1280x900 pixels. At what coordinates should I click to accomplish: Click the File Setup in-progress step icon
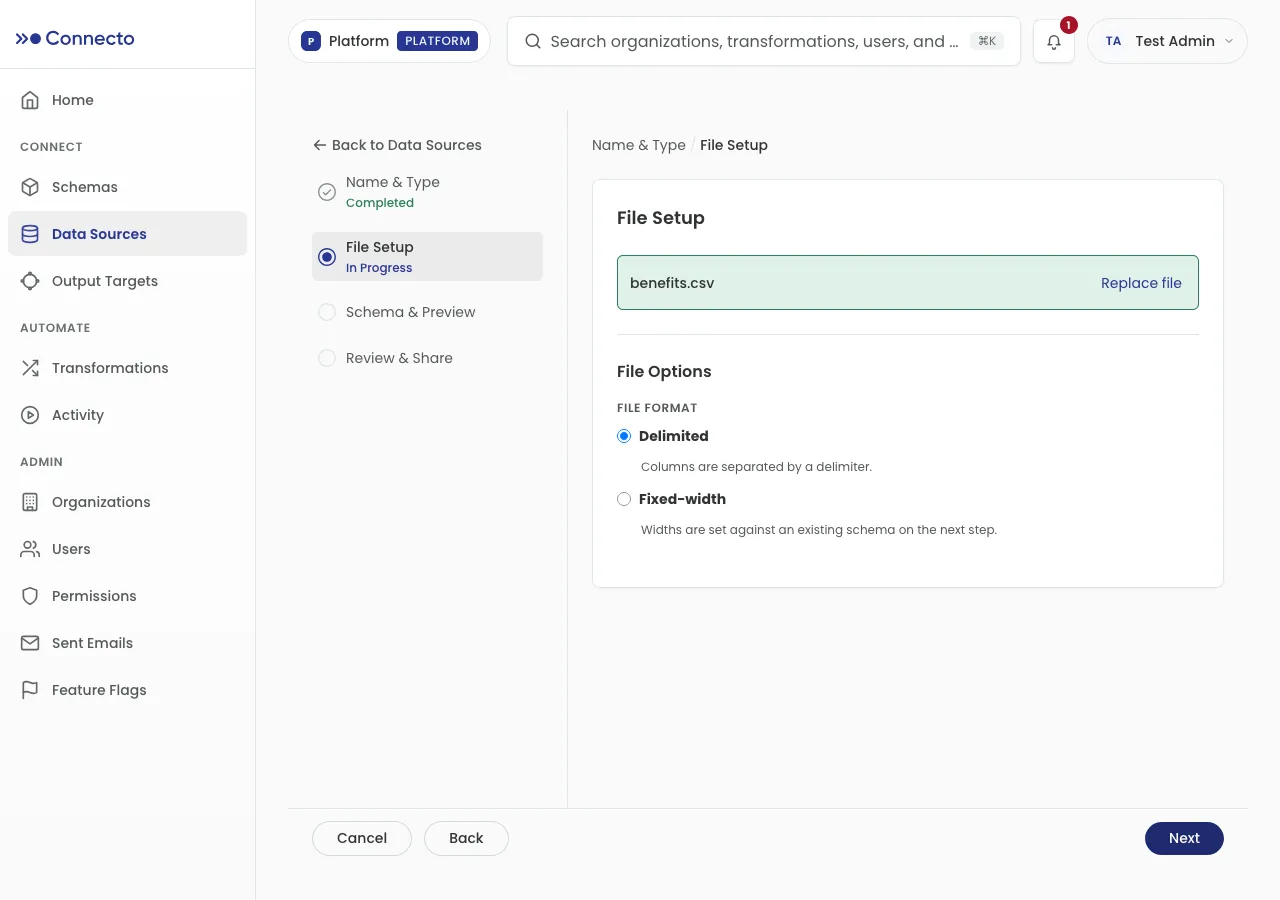(327, 257)
